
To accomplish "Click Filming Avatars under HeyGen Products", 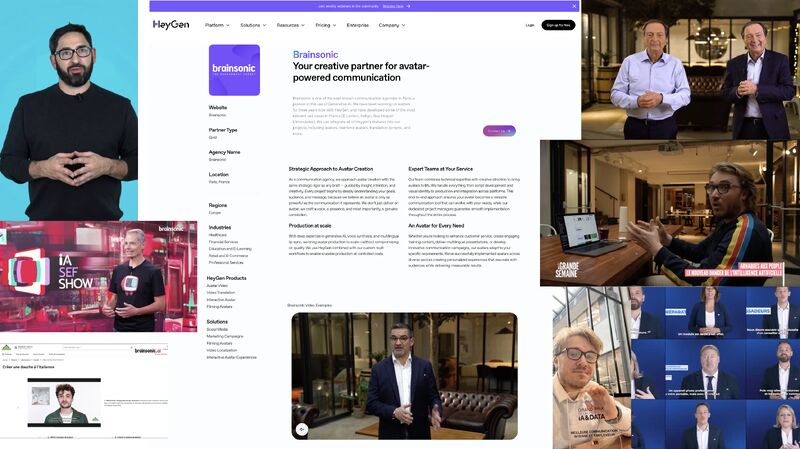I will coord(219,307).
